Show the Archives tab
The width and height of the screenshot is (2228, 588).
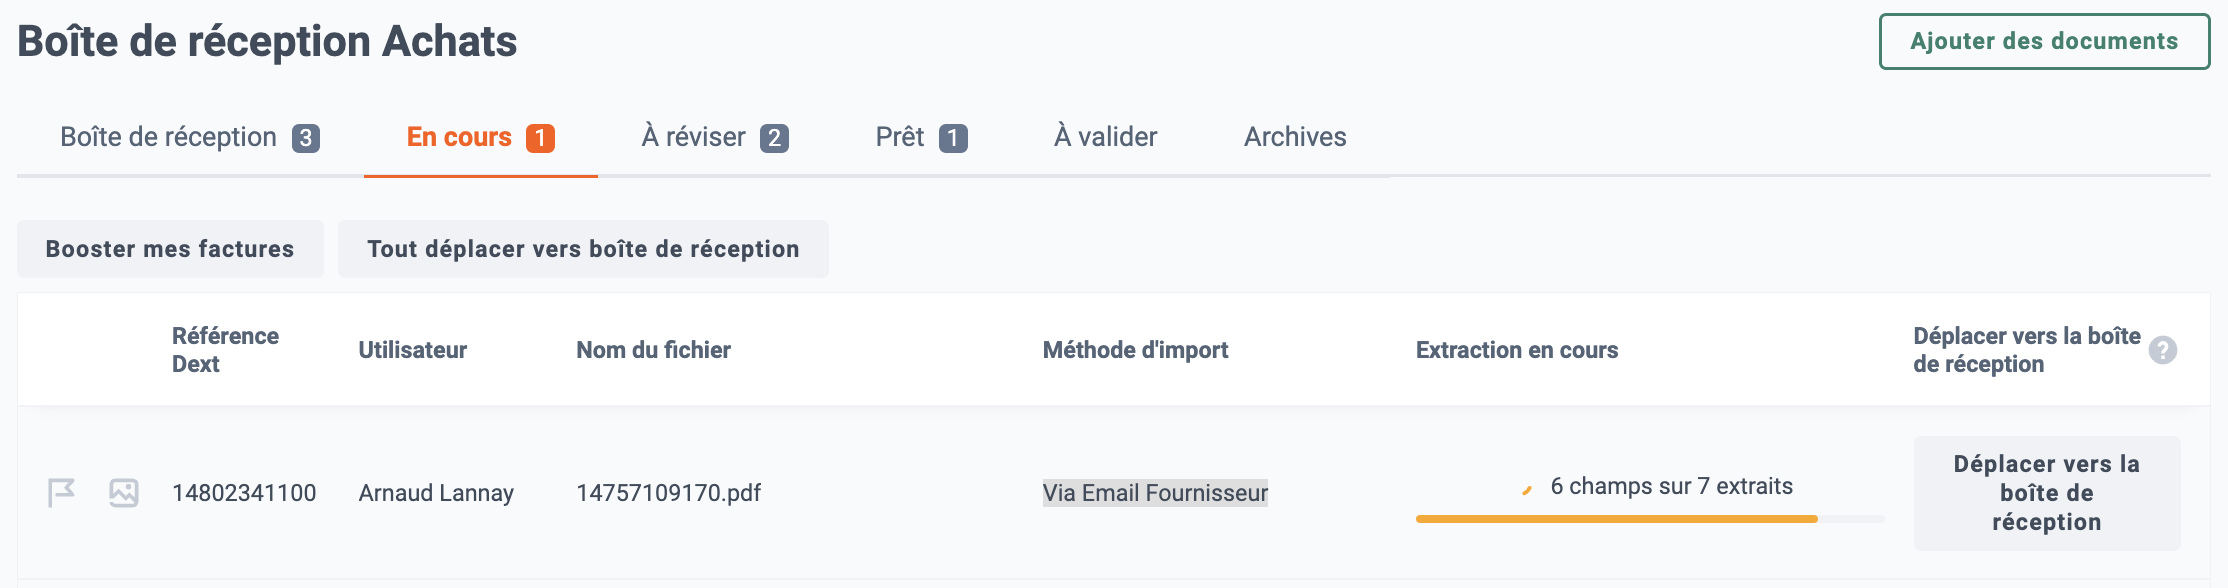click(1295, 137)
